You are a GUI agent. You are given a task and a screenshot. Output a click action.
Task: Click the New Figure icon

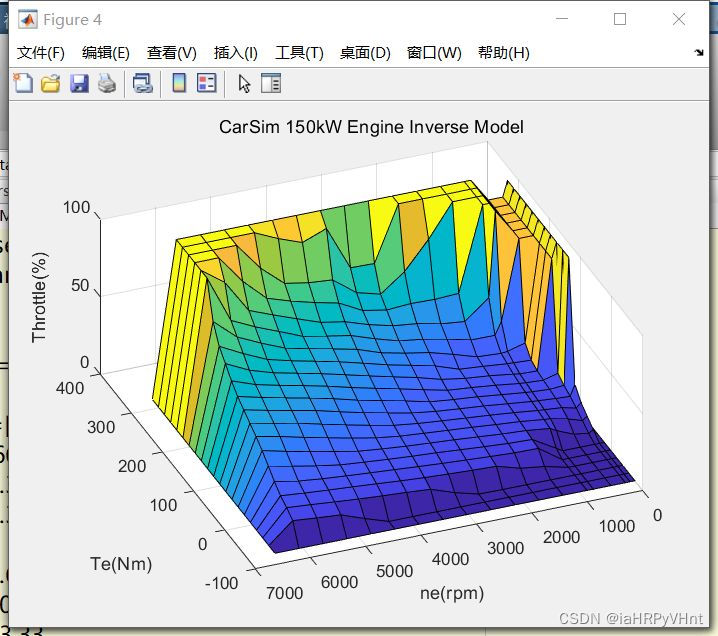(23, 83)
